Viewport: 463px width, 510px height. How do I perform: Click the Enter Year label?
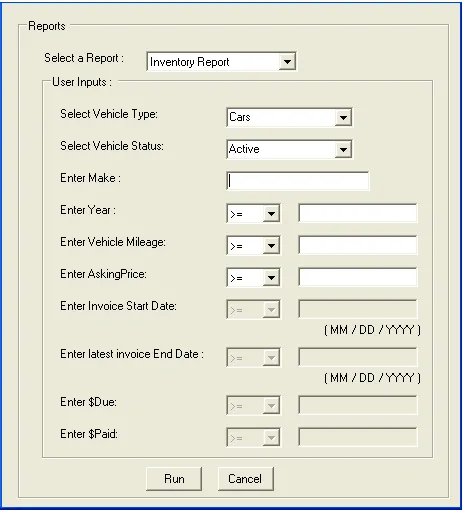pyautogui.click(x=88, y=210)
